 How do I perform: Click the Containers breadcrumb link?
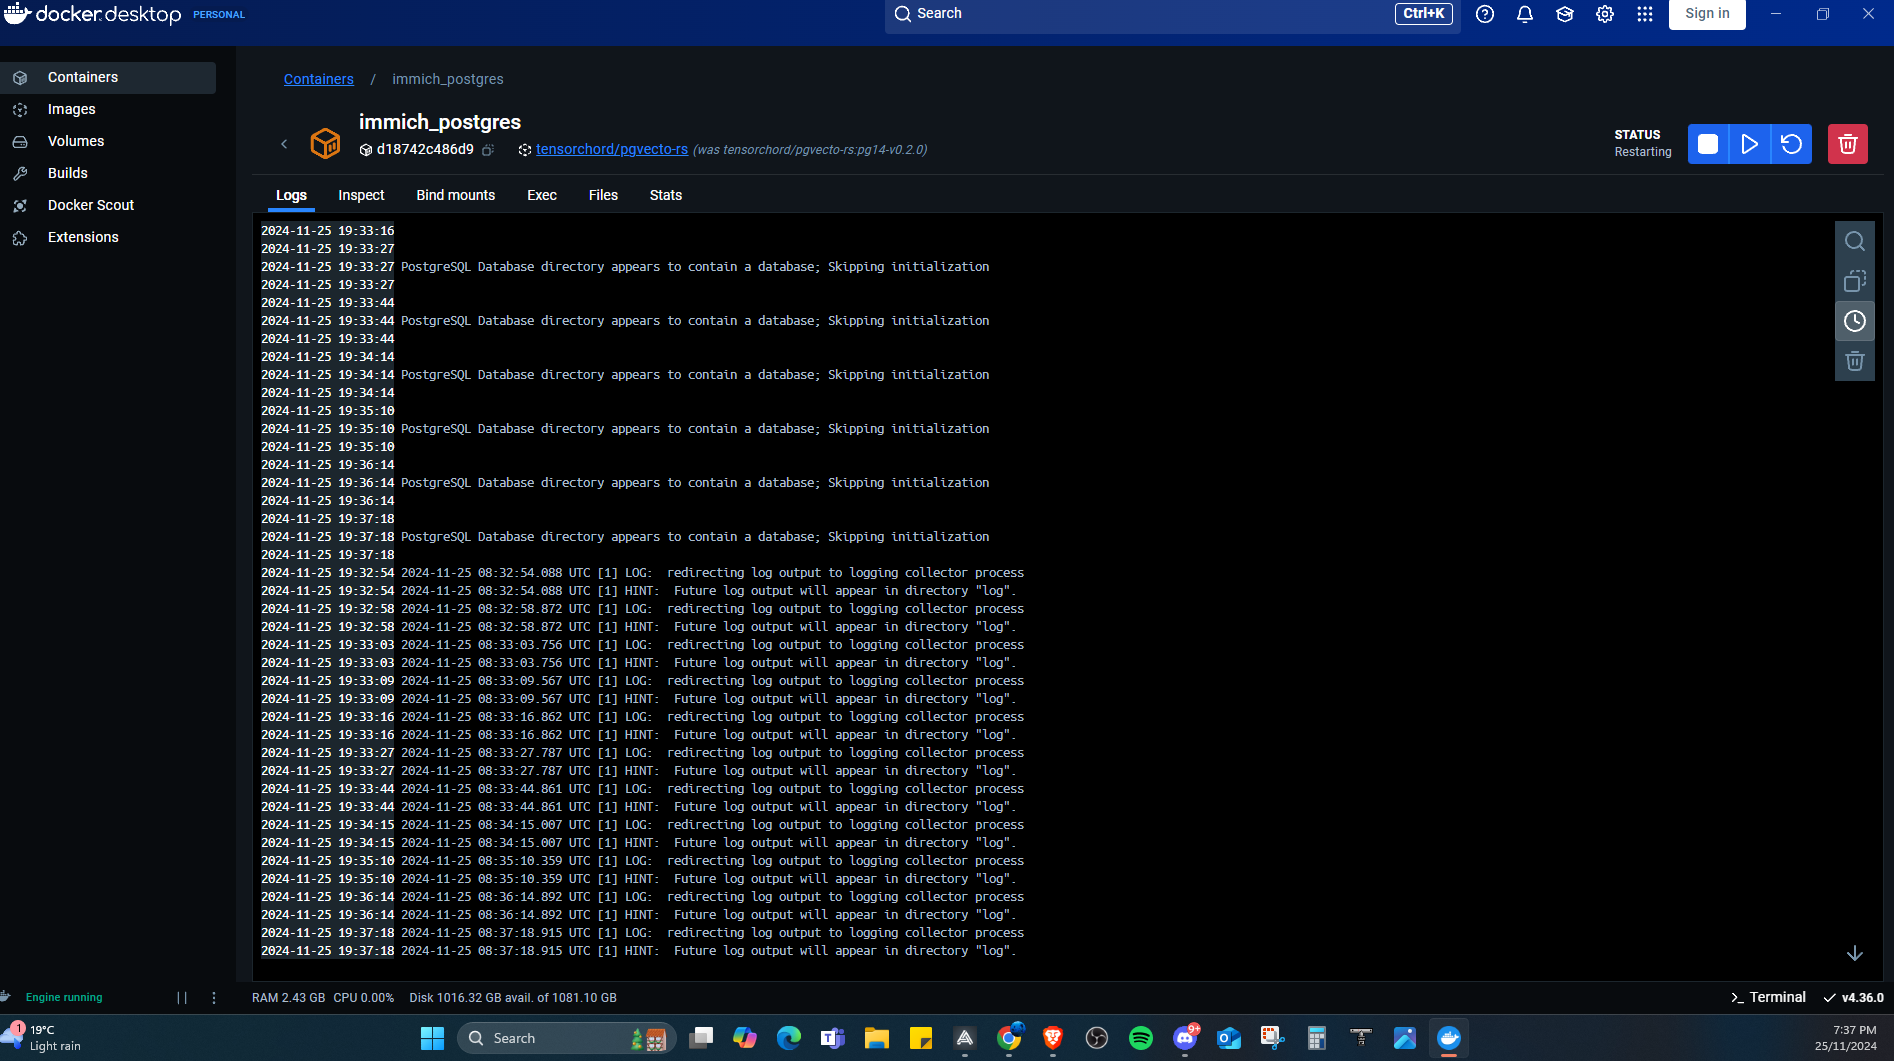click(319, 79)
